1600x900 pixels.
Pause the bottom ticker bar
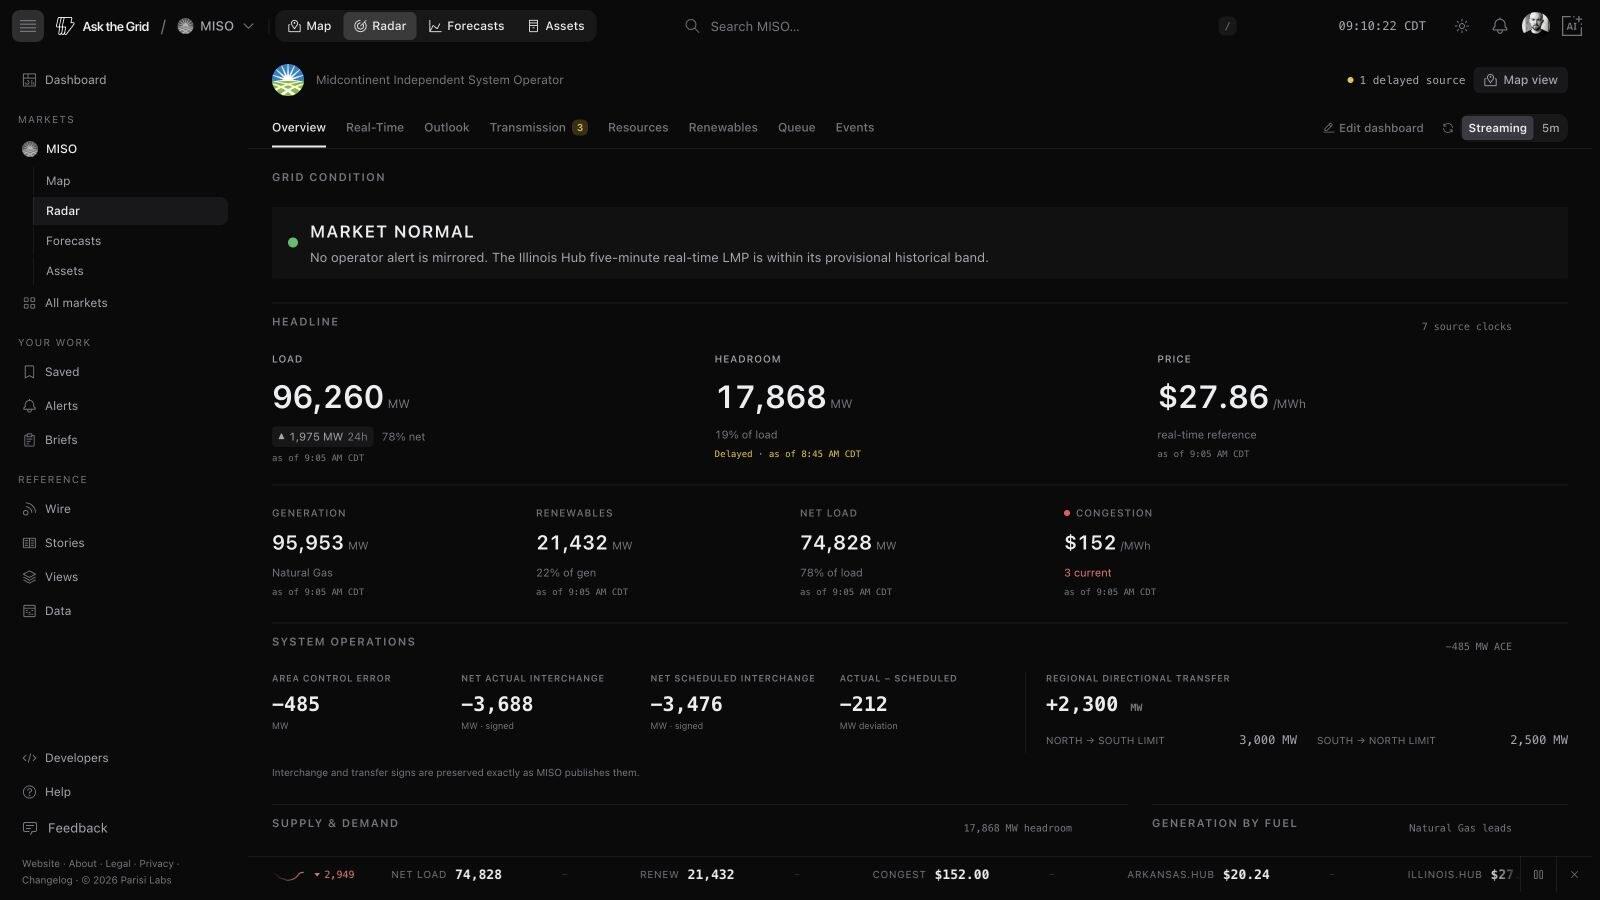pos(1538,875)
